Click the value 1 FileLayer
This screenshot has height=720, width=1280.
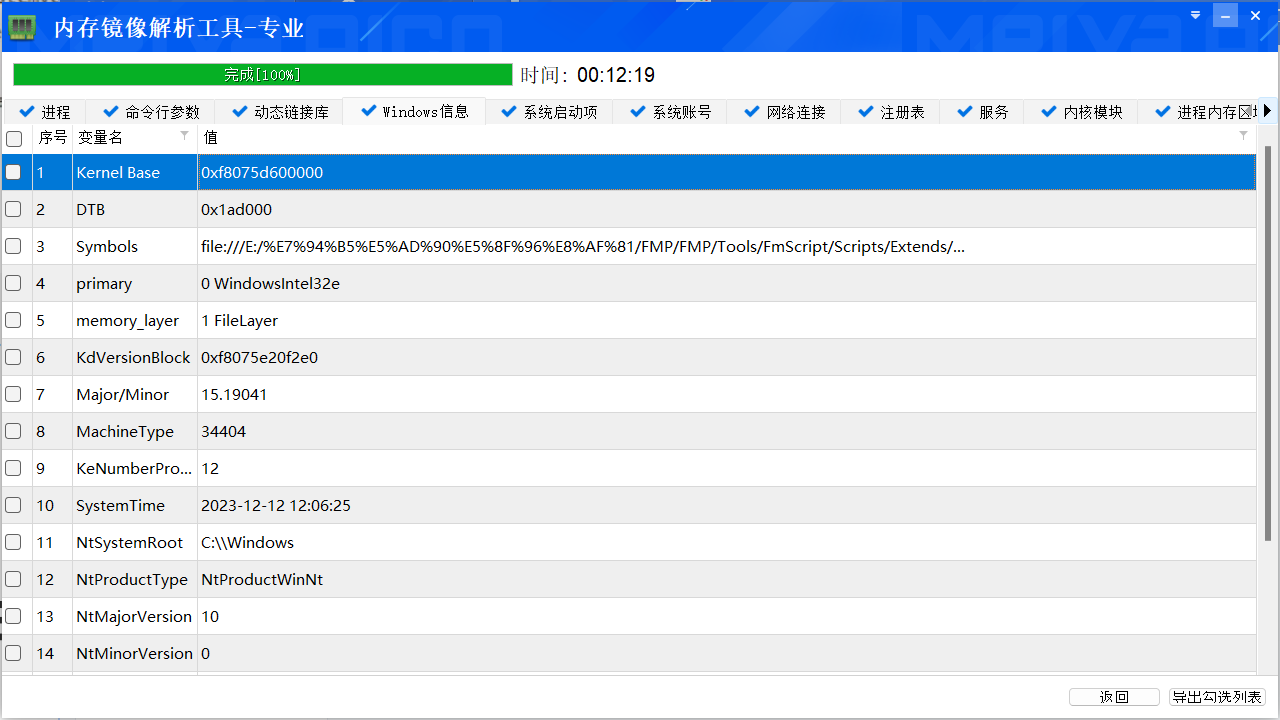(x=239, y=320)
